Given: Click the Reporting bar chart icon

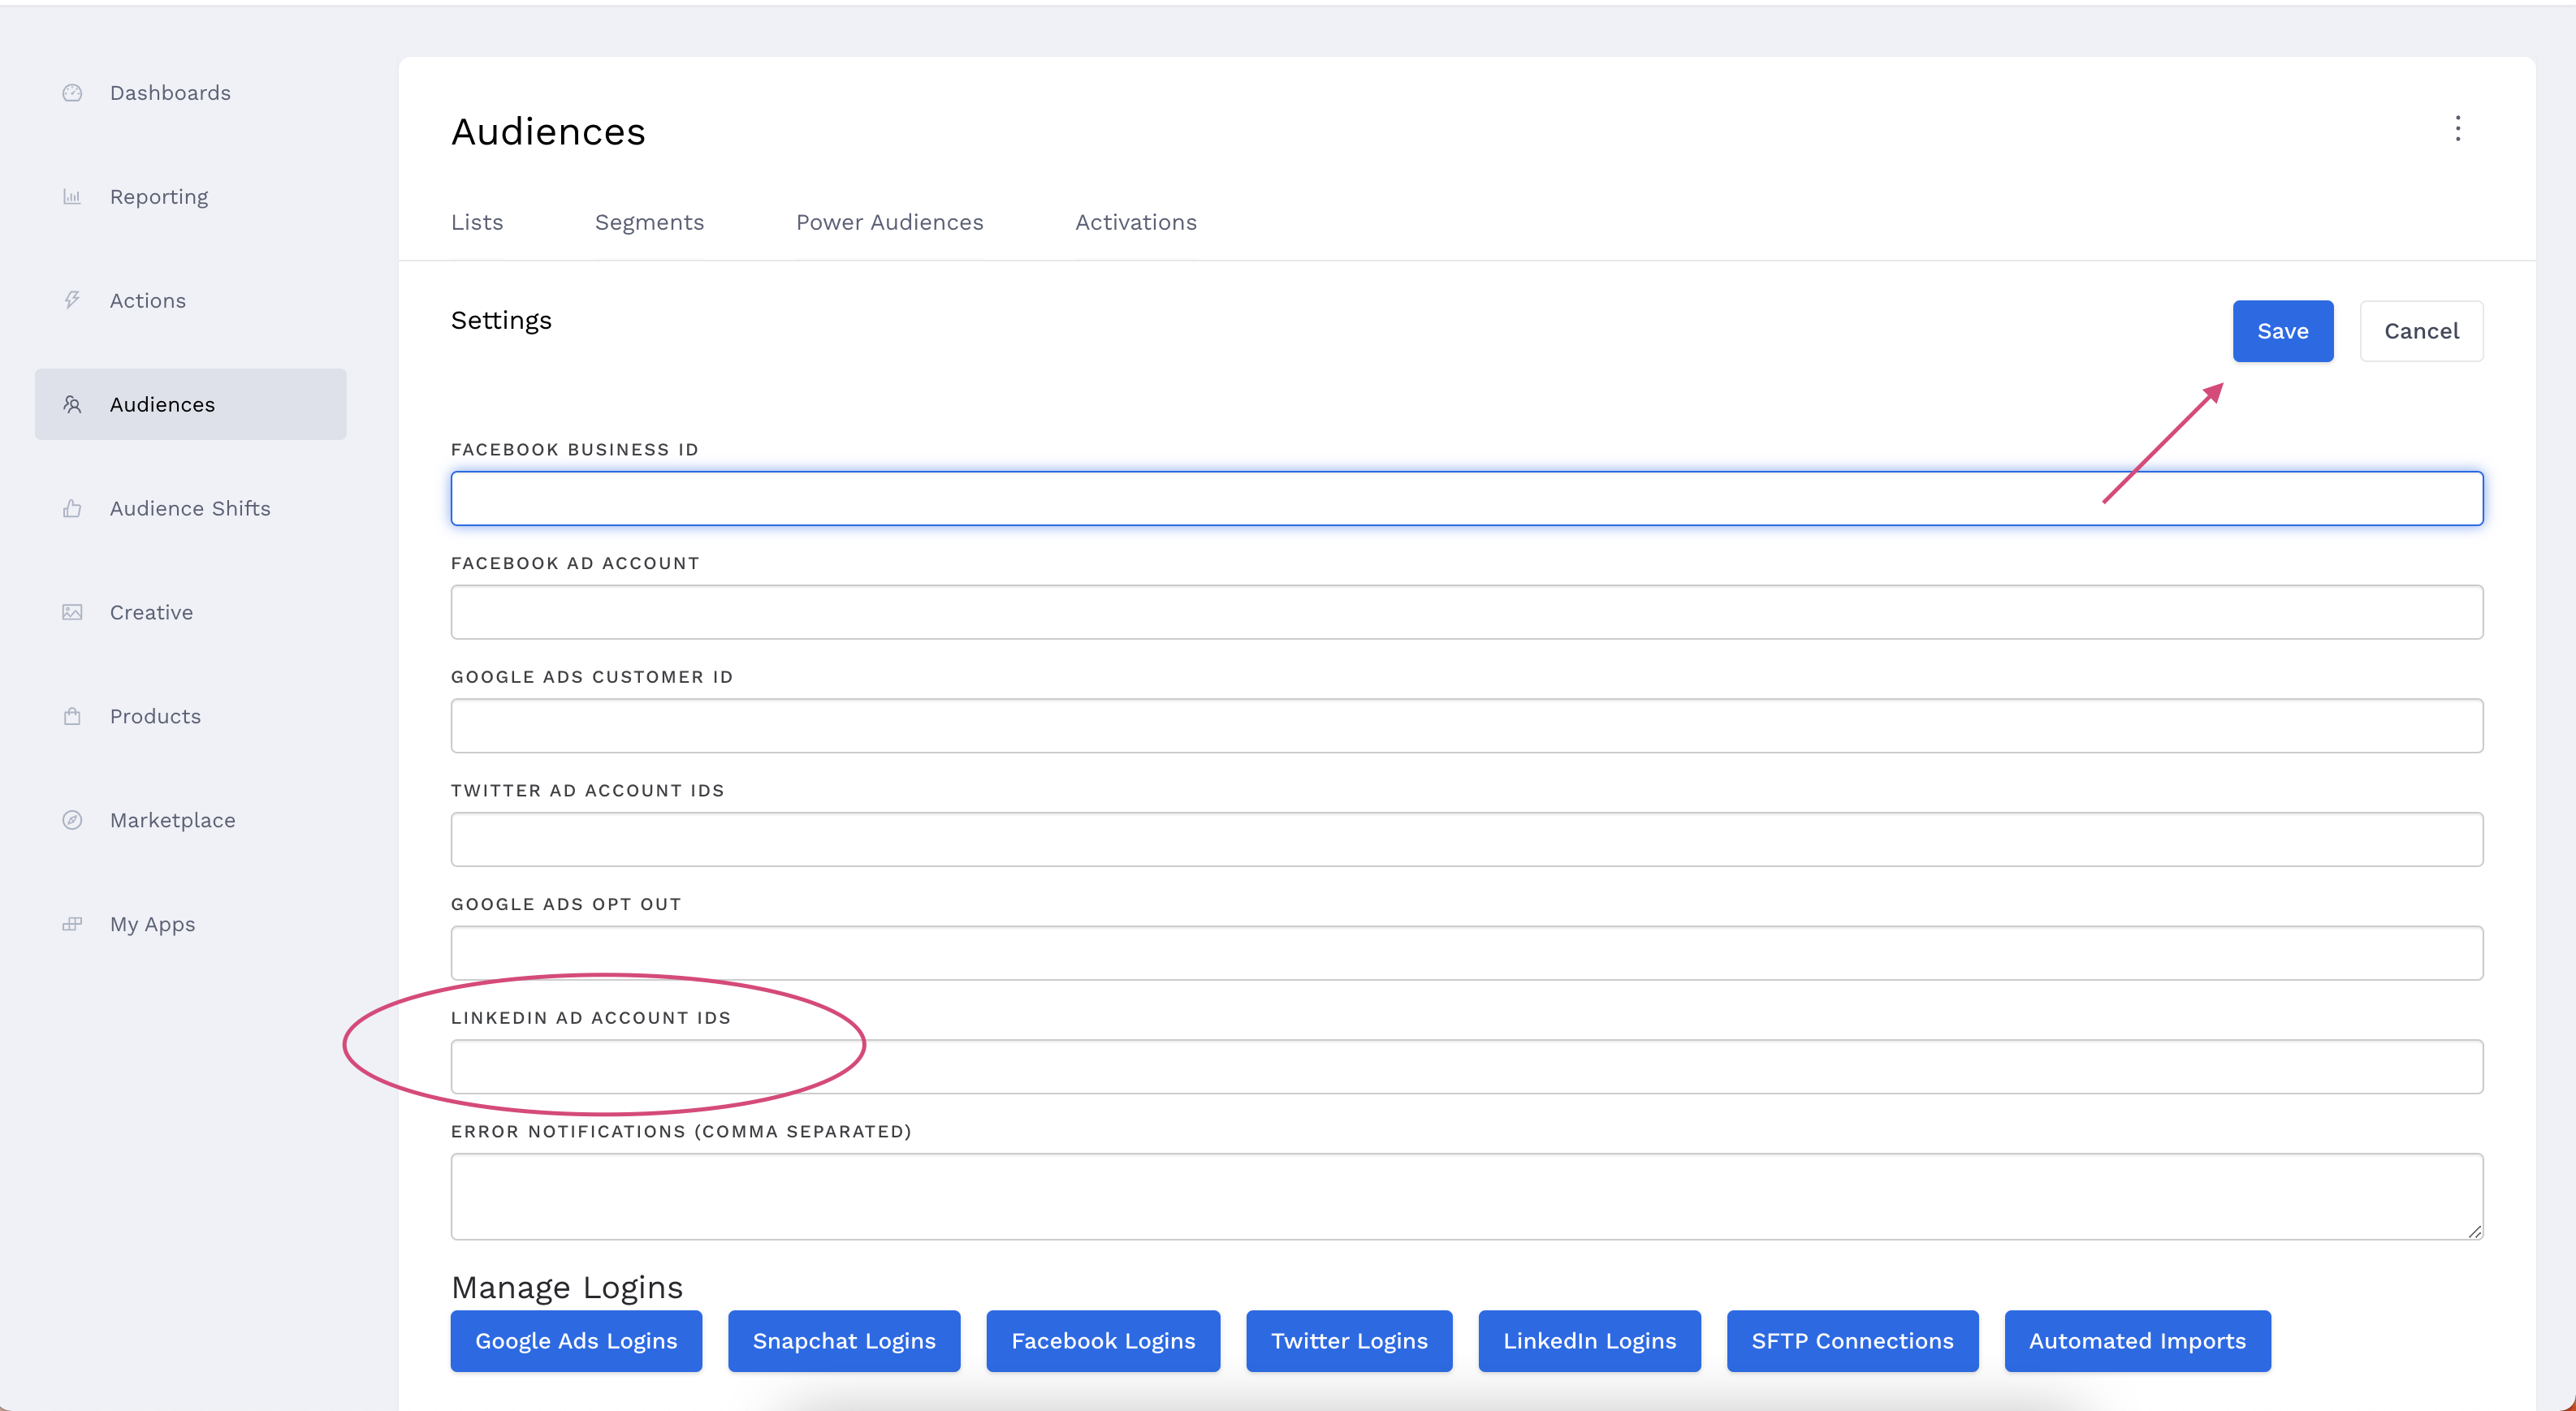Looking at the screenshot, I should click(72, 197).
